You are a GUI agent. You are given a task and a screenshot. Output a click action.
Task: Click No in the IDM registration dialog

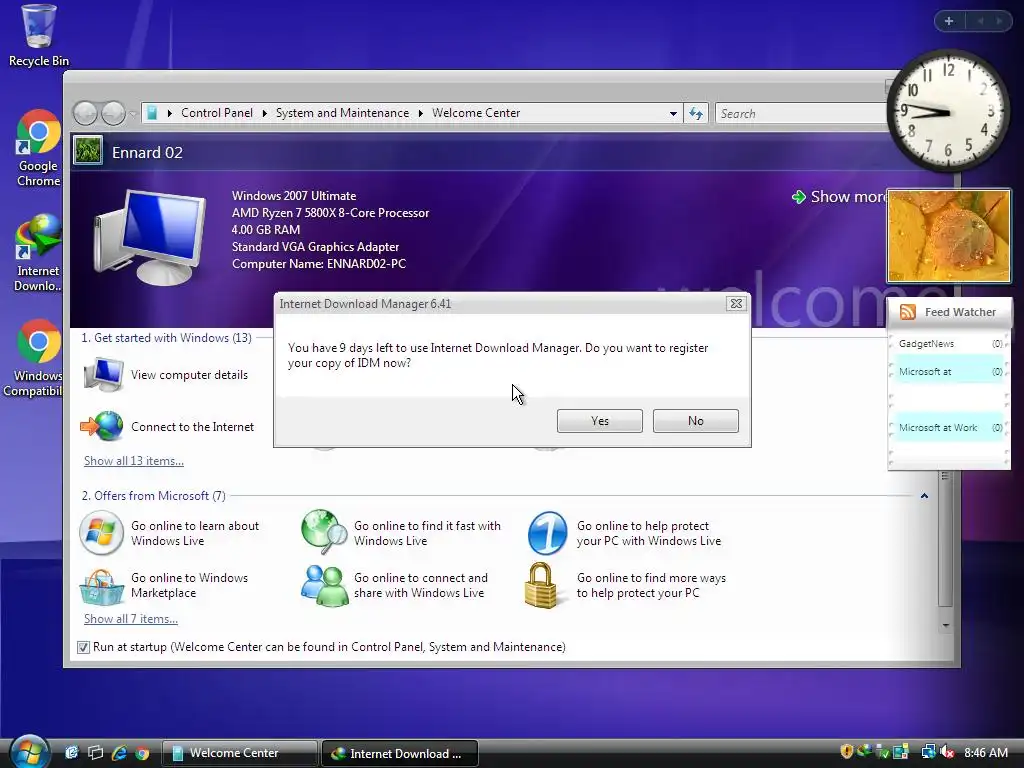pyautogui.click(x=696, y=421)
